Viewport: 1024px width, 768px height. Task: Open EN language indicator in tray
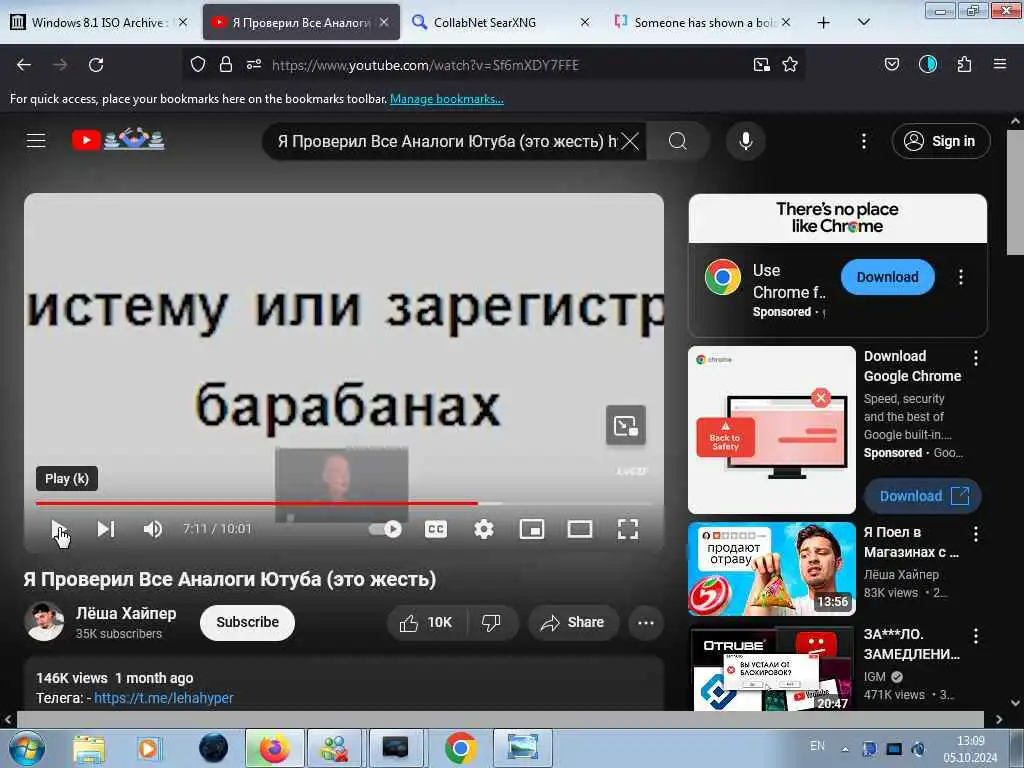click(817, 746)
